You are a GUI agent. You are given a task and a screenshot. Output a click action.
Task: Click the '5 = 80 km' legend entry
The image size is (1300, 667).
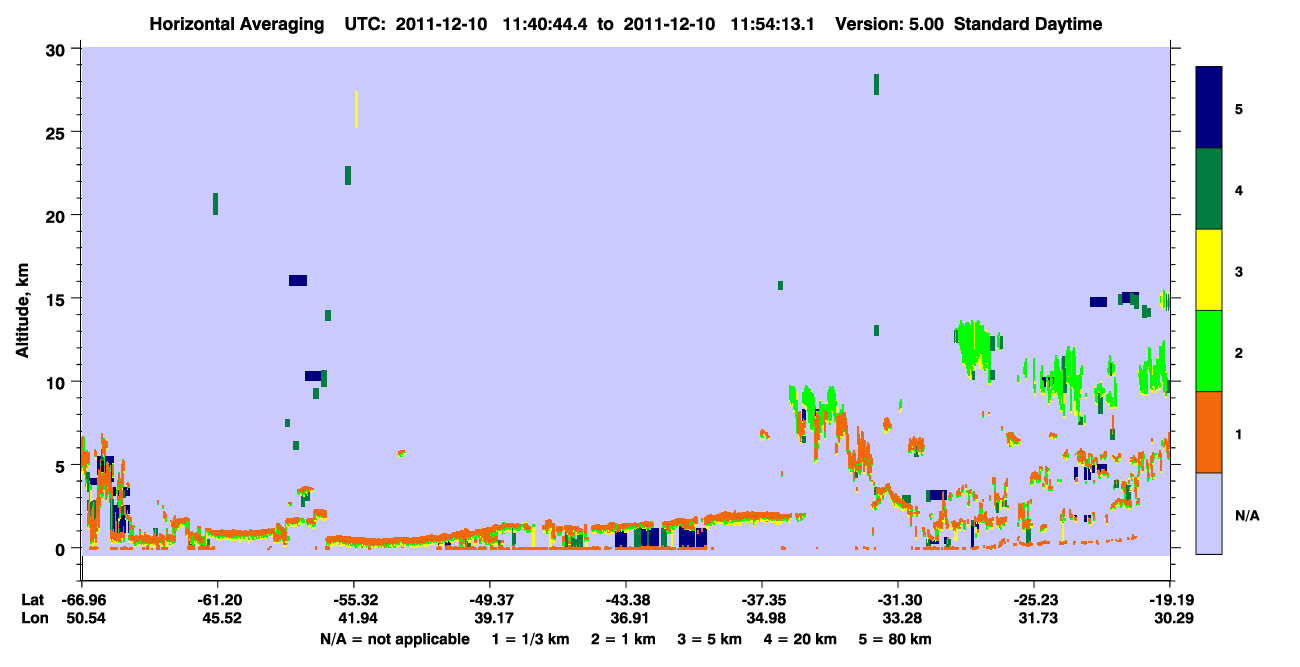(x=896, y=639)
